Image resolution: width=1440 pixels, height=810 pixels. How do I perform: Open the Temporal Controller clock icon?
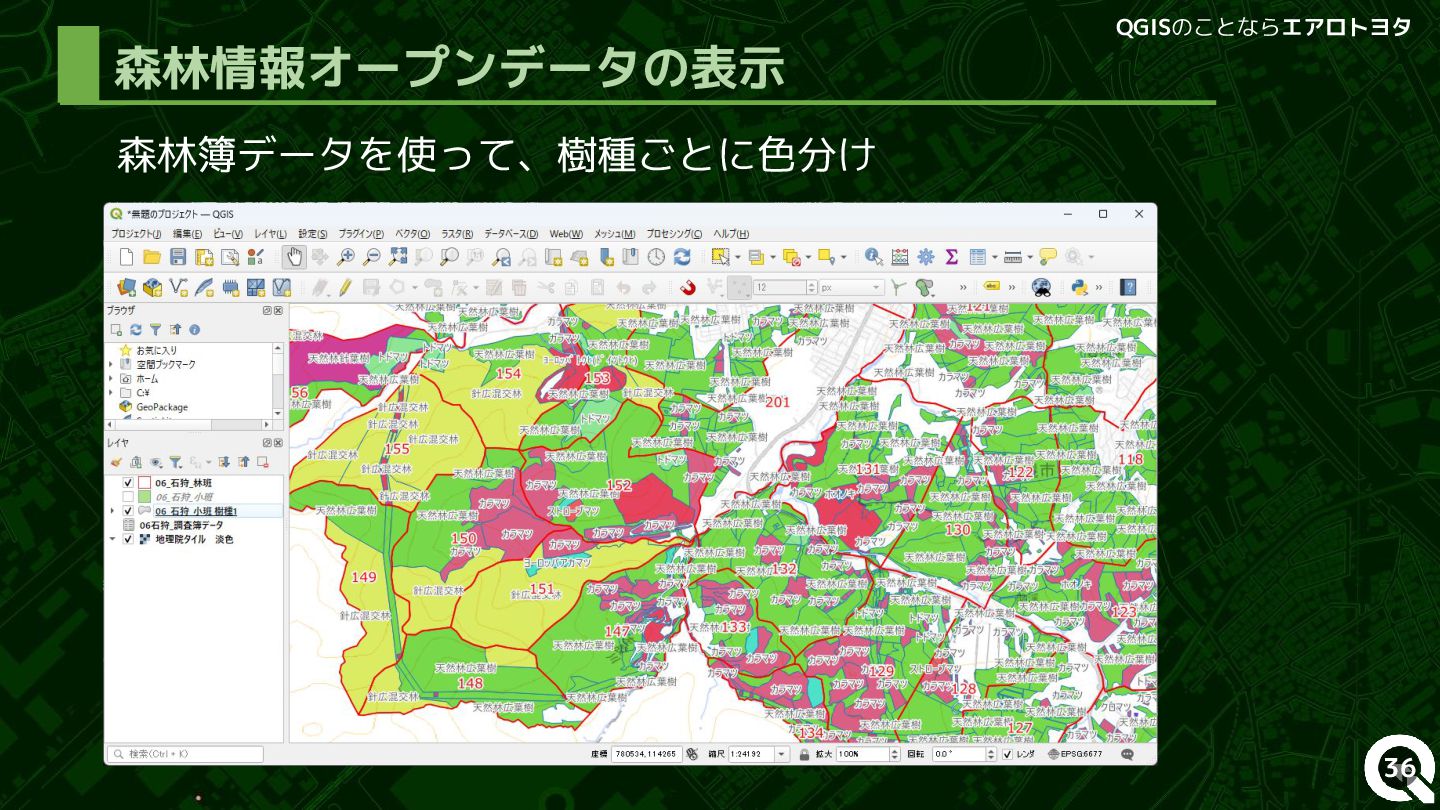coord(656,257)
